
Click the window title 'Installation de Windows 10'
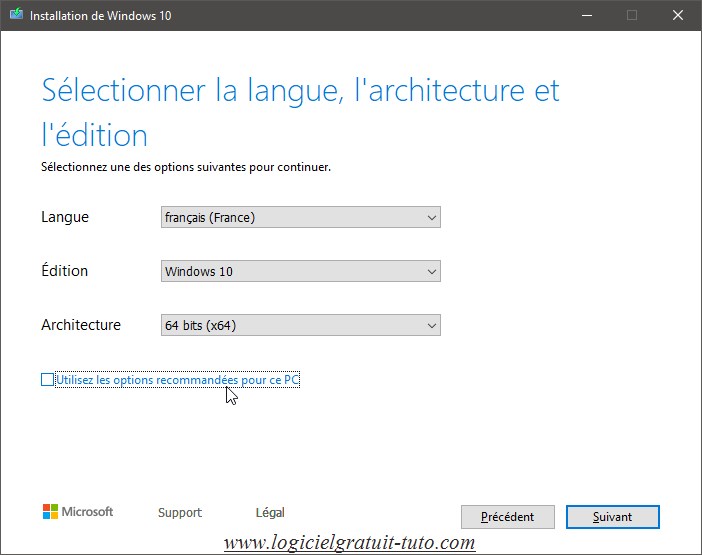click(101, 16)
